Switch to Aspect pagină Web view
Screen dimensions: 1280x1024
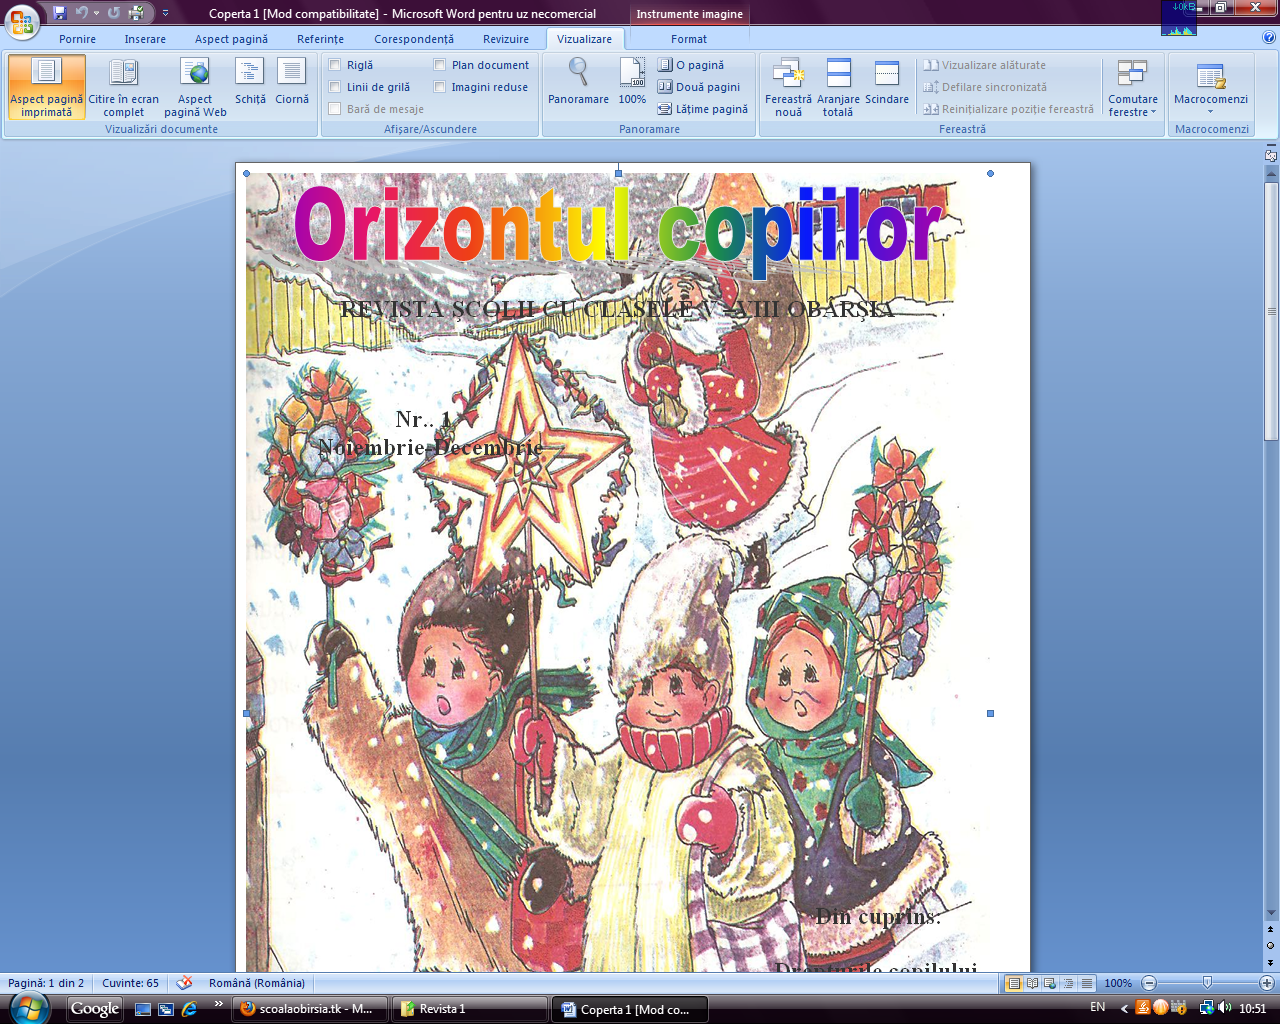[195, 87]
